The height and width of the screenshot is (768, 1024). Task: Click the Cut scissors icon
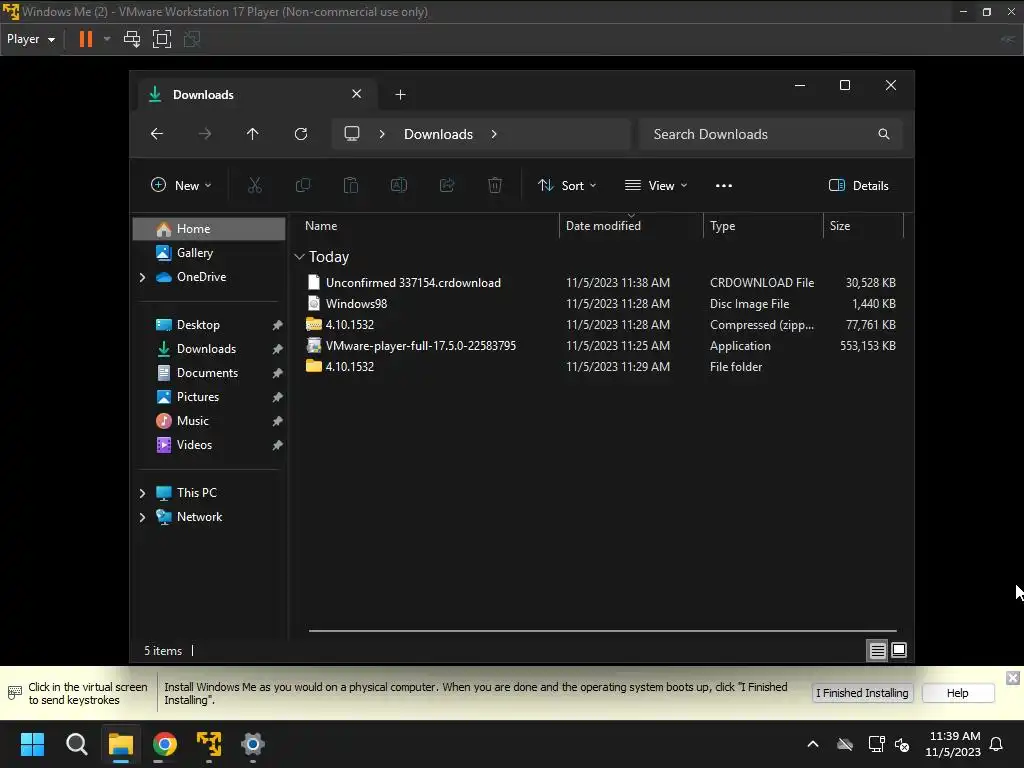(x=255, y=185)
